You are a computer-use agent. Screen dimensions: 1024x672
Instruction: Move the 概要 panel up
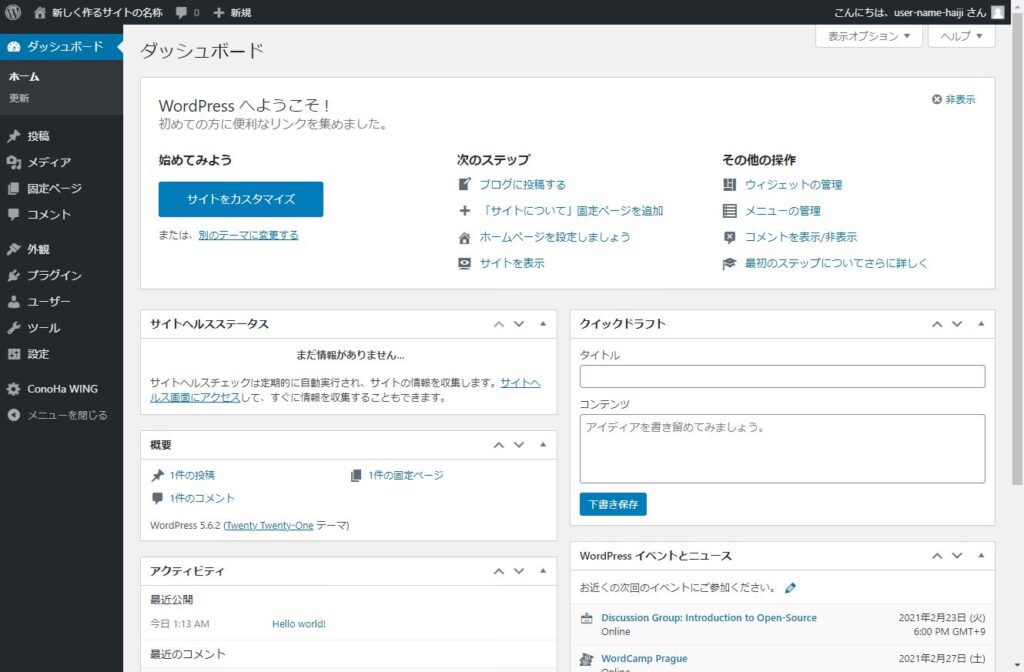pos(498,445)
